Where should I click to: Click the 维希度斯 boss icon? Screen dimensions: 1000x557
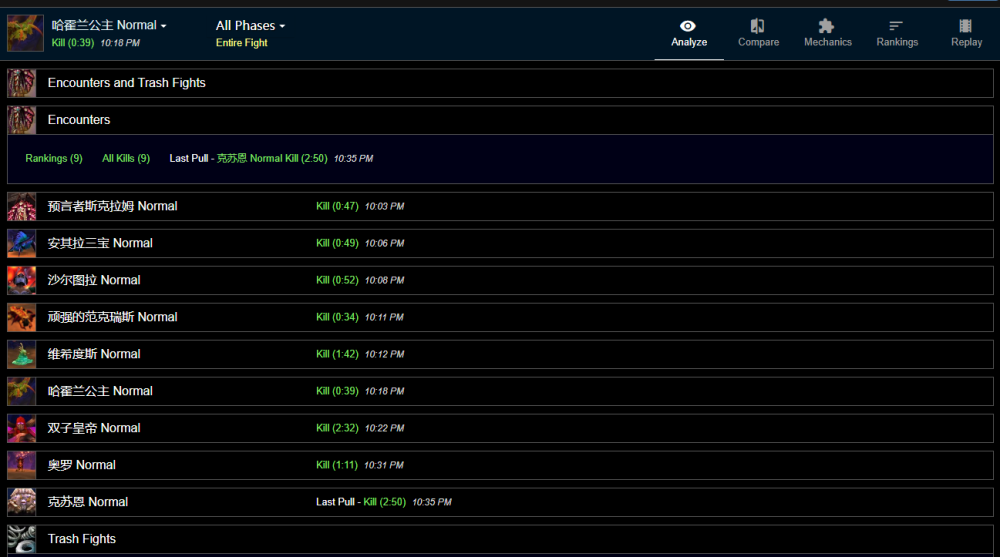22,355
